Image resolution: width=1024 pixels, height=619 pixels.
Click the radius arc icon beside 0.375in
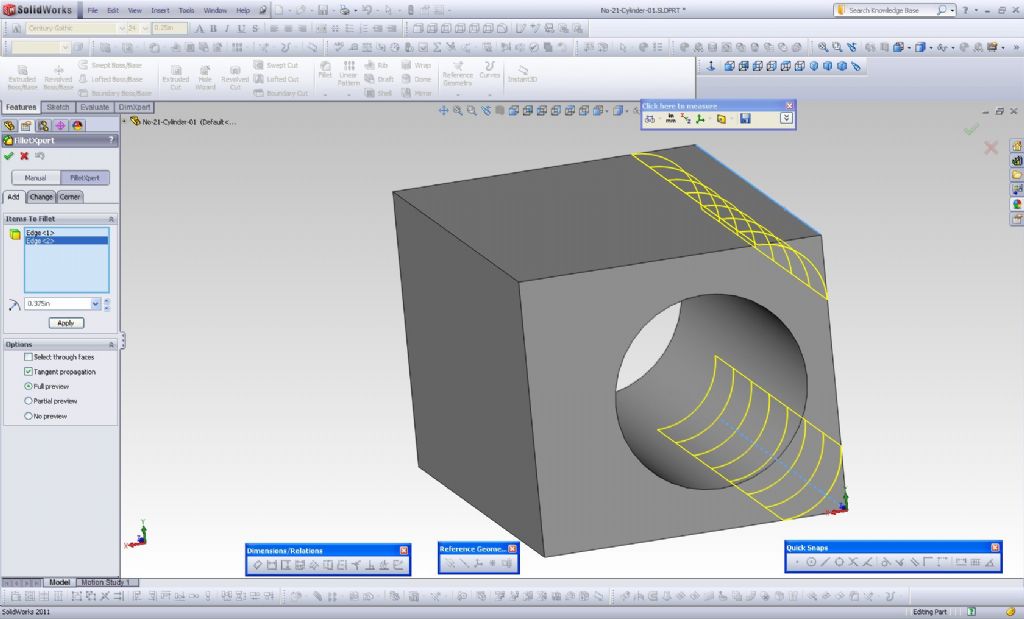tap(14, 304)
